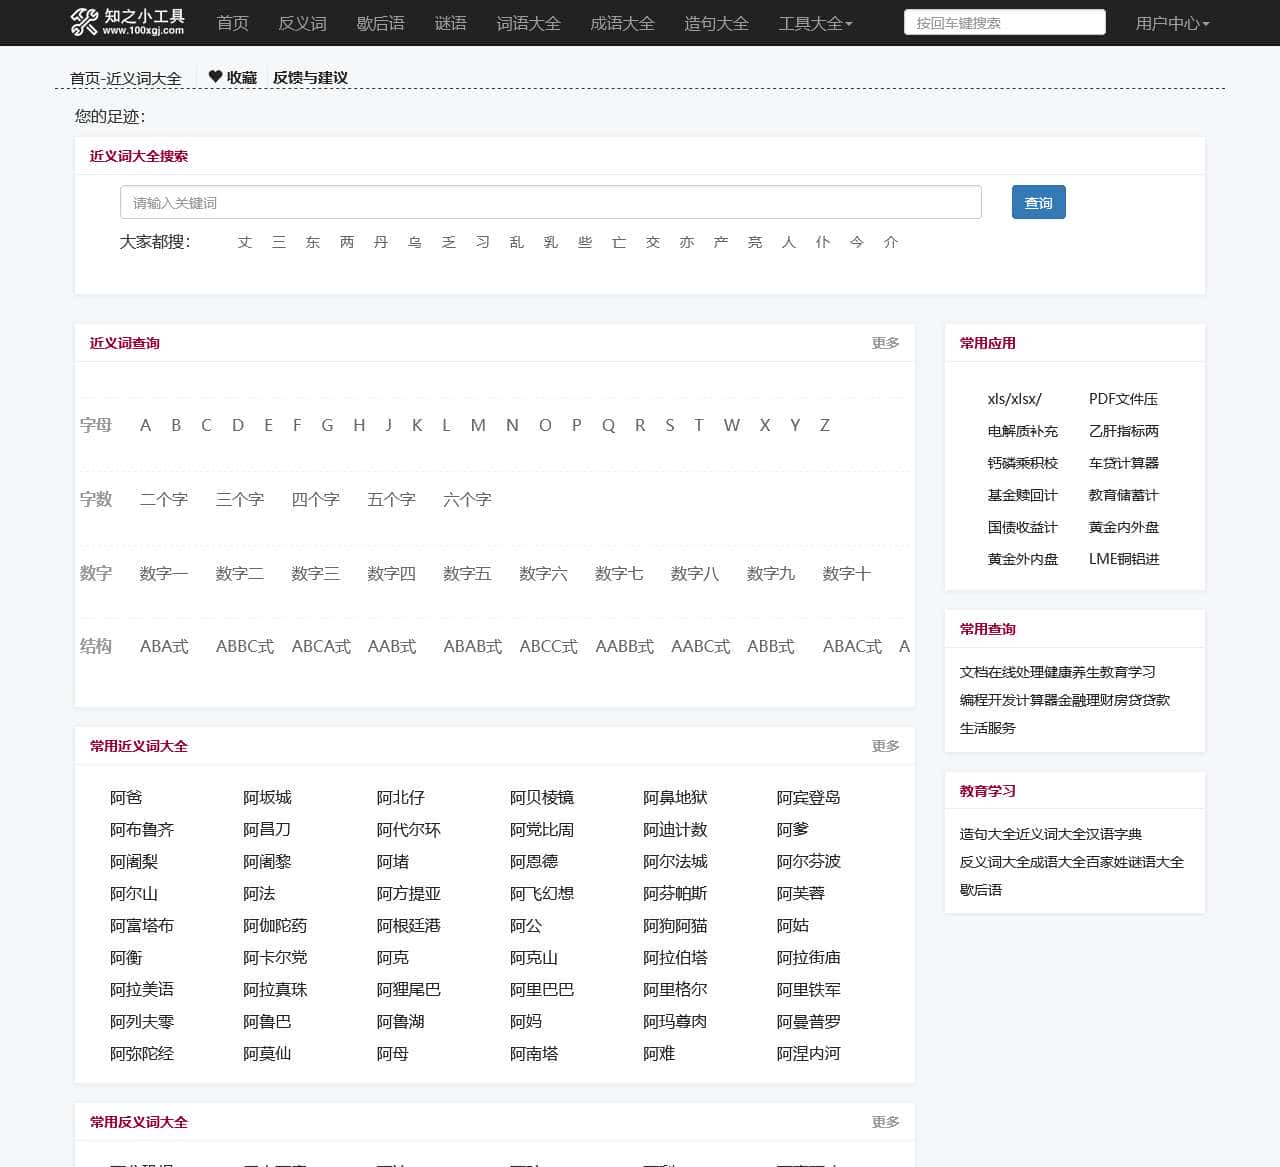Go to 成语大全 in navigation bar

[x=622, y=23]
